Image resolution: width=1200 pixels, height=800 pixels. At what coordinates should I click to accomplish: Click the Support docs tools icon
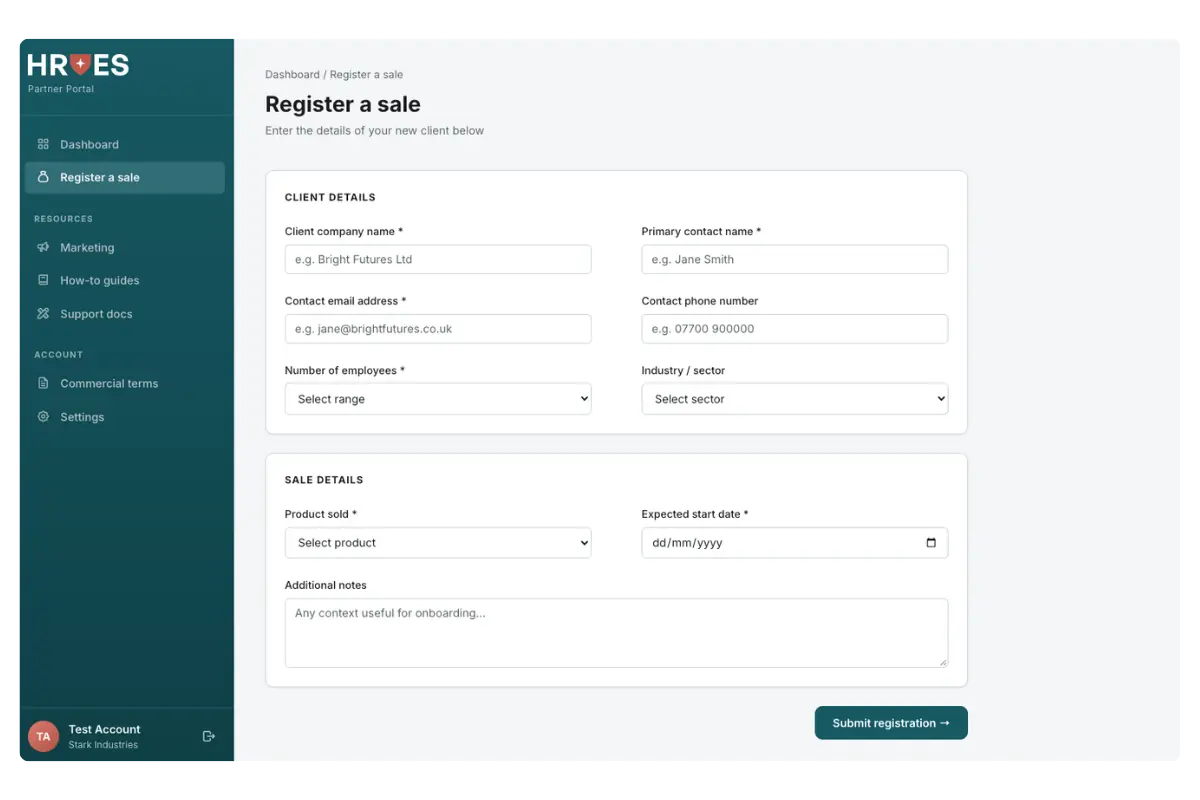43,314
